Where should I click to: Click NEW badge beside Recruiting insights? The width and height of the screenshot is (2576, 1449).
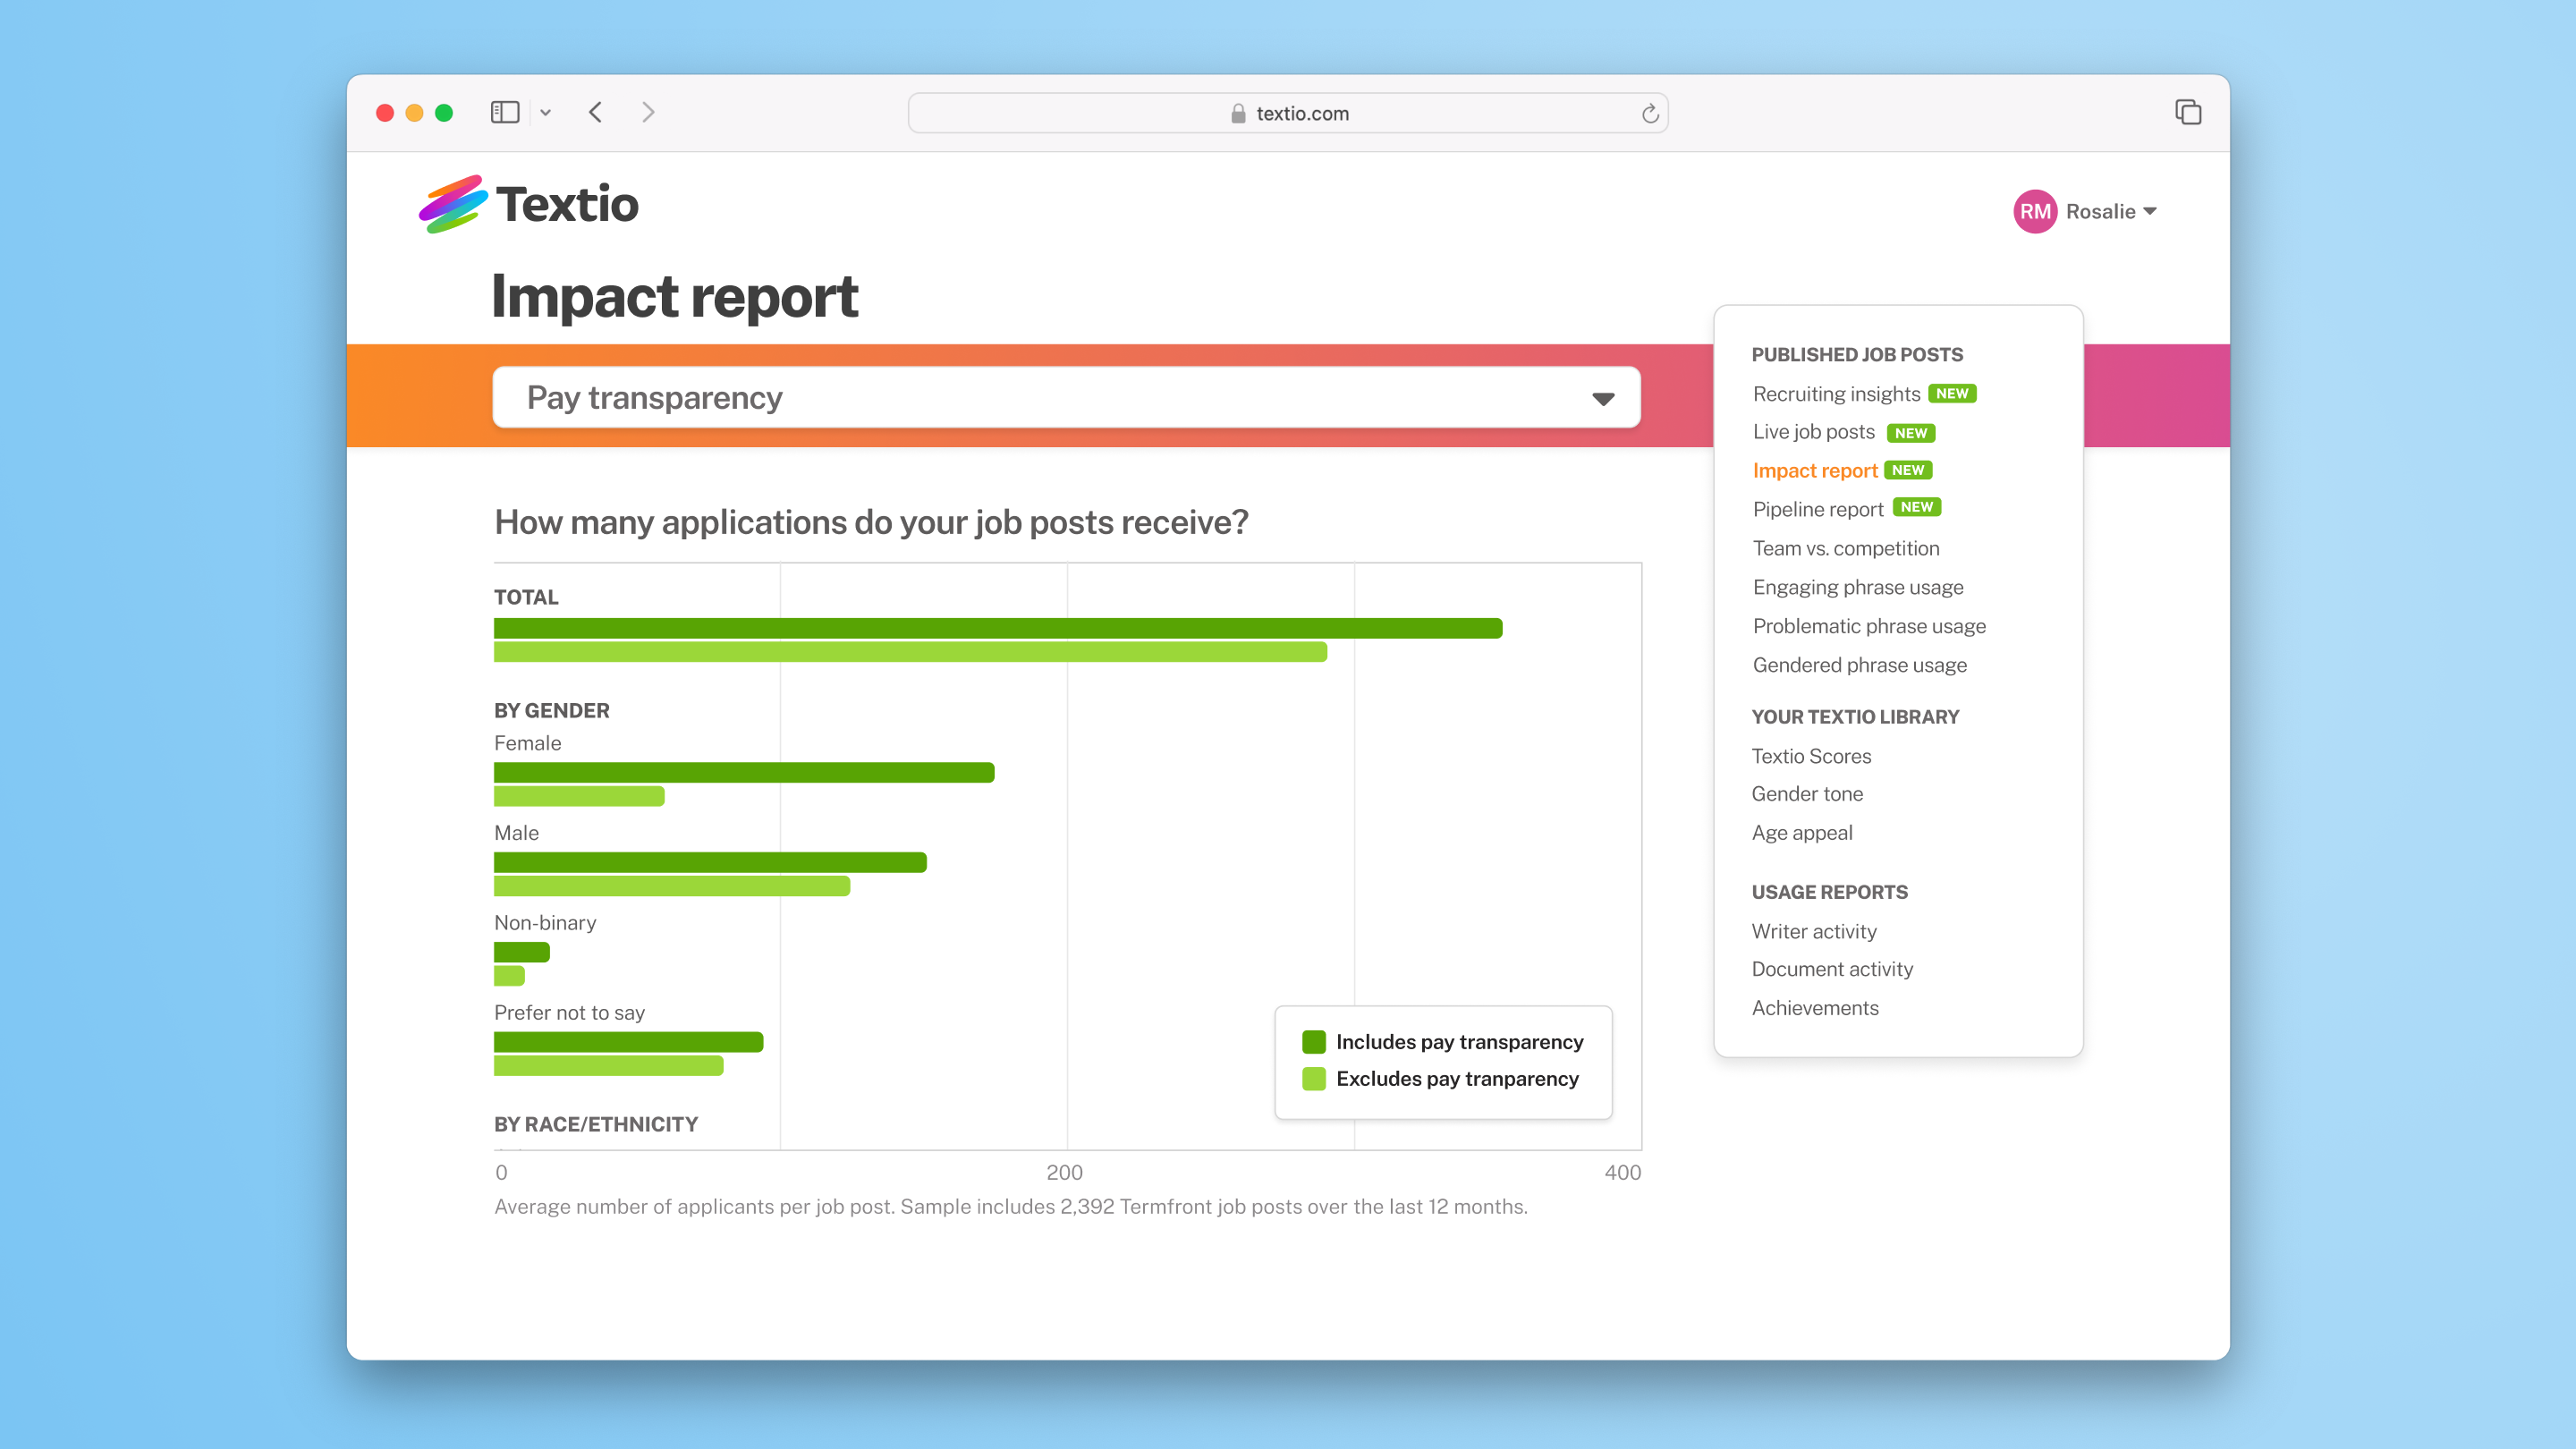1952,393
